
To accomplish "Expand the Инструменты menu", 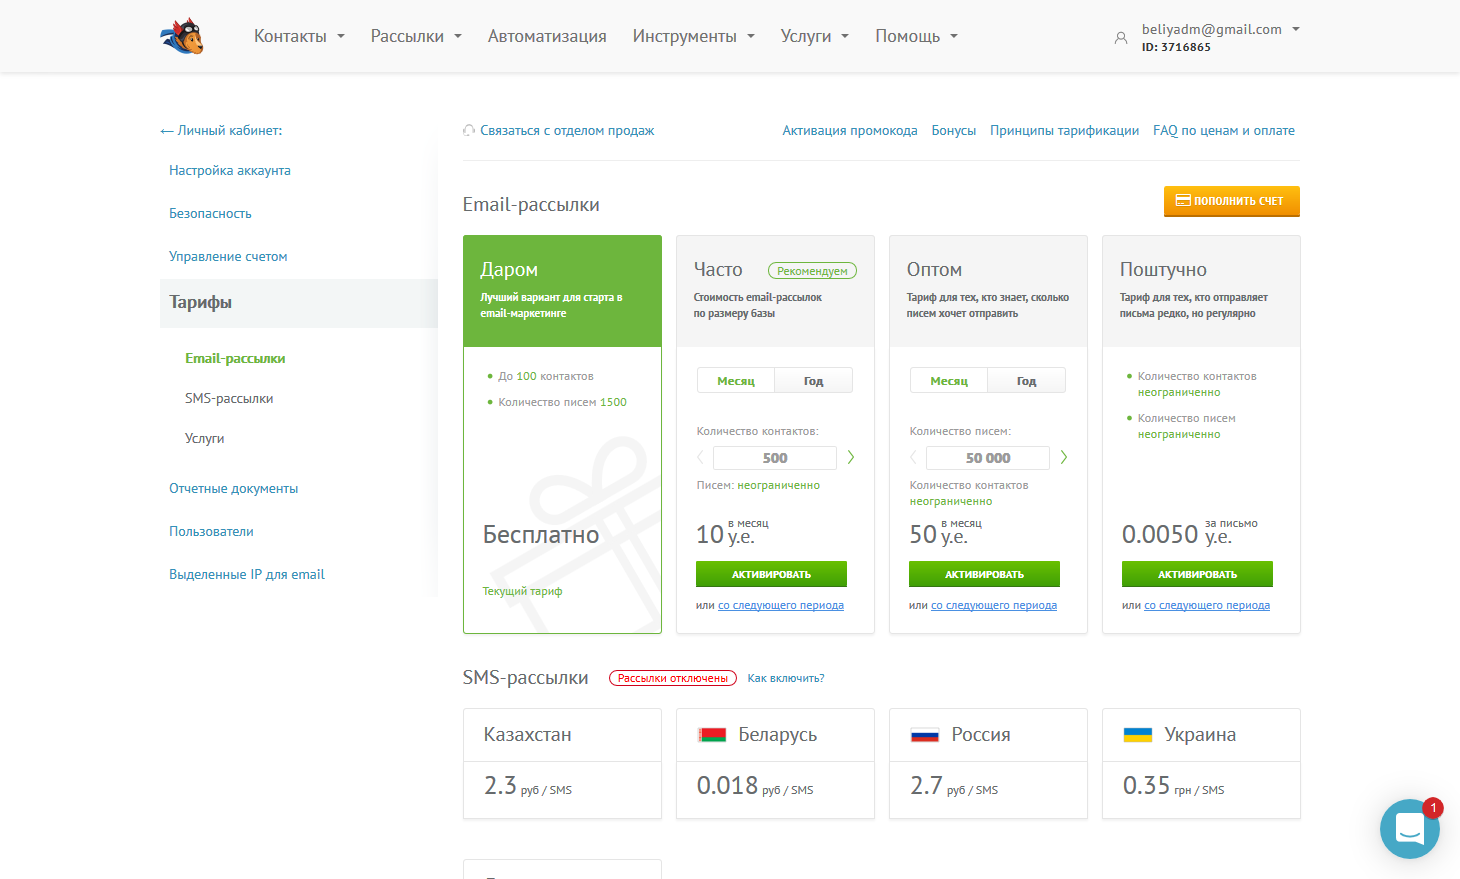I will pos(694,36).
